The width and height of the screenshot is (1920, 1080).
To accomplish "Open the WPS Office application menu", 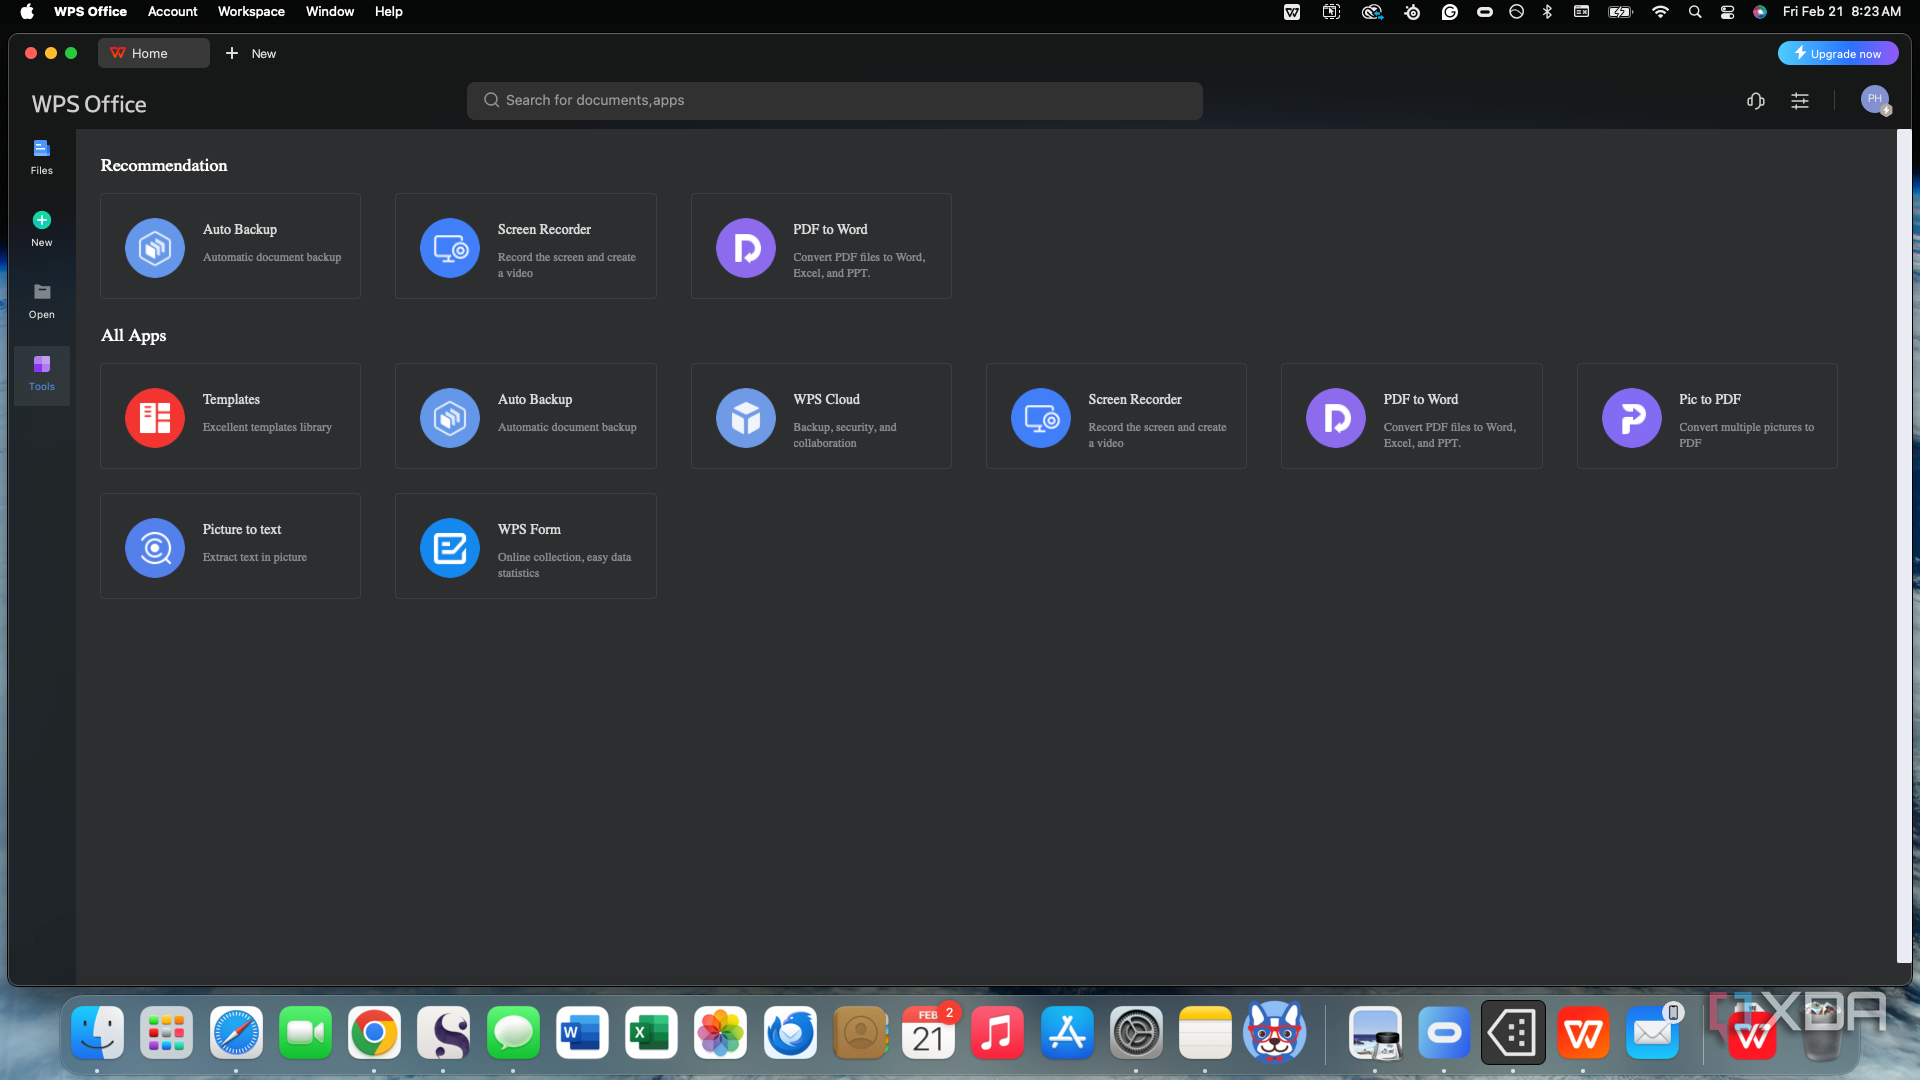I will [90, 12].
